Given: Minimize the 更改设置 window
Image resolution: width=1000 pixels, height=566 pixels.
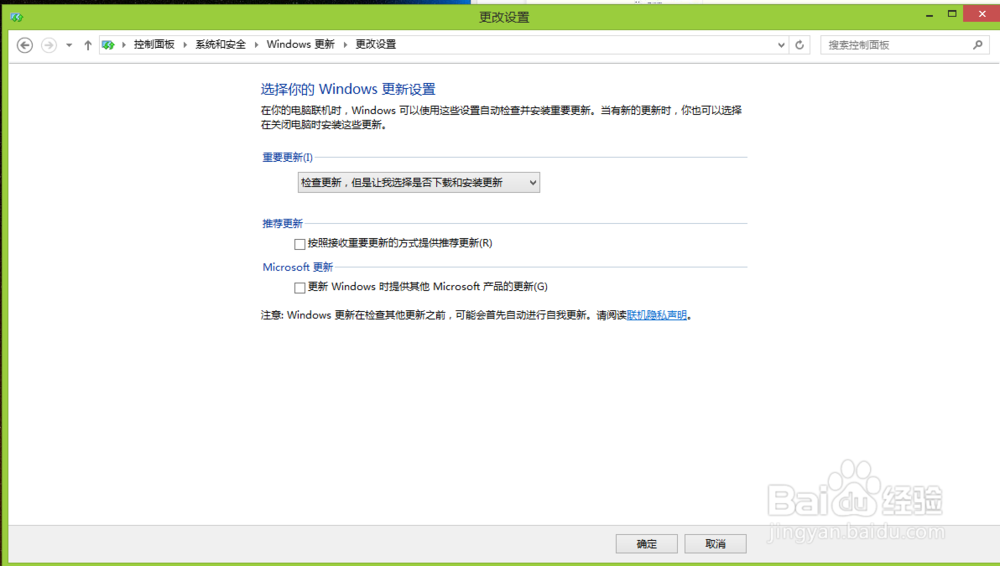Looking at the screenshot, I should tap(930, 14).
